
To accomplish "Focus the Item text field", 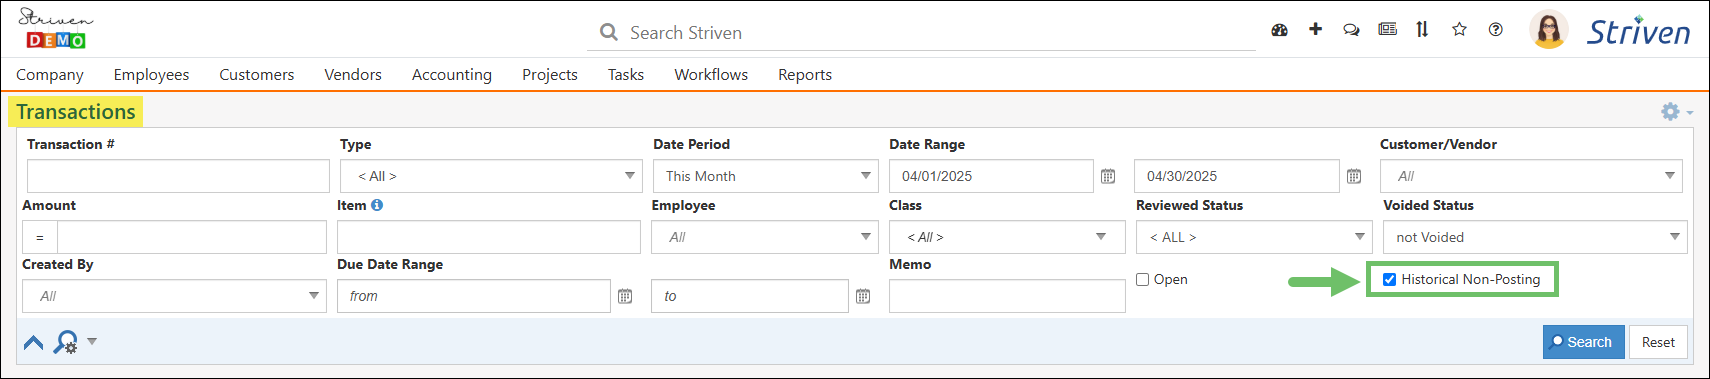I will click(x=489, y=237).
